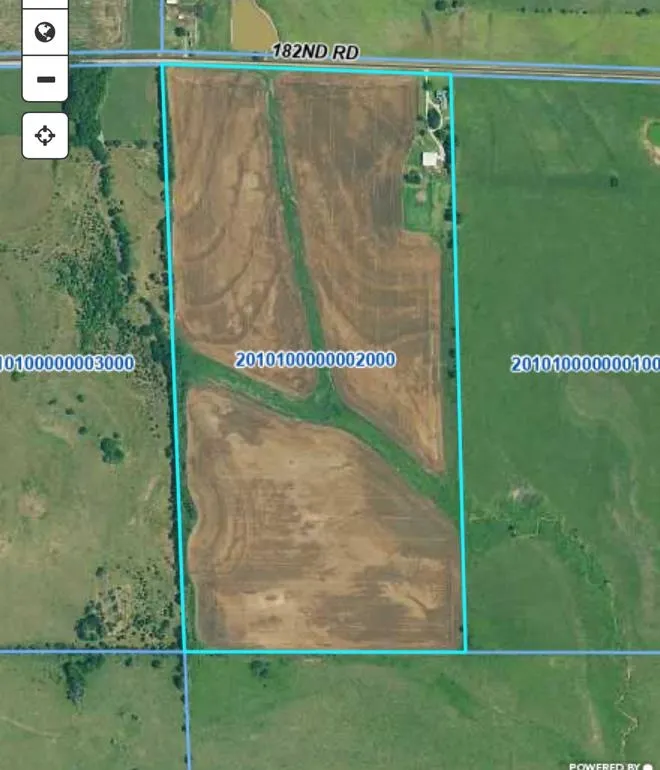Click the white-roofed farm building in highlighted parcel
The width and height of the screenshot is (660, 770).
(x=432, y=159)
